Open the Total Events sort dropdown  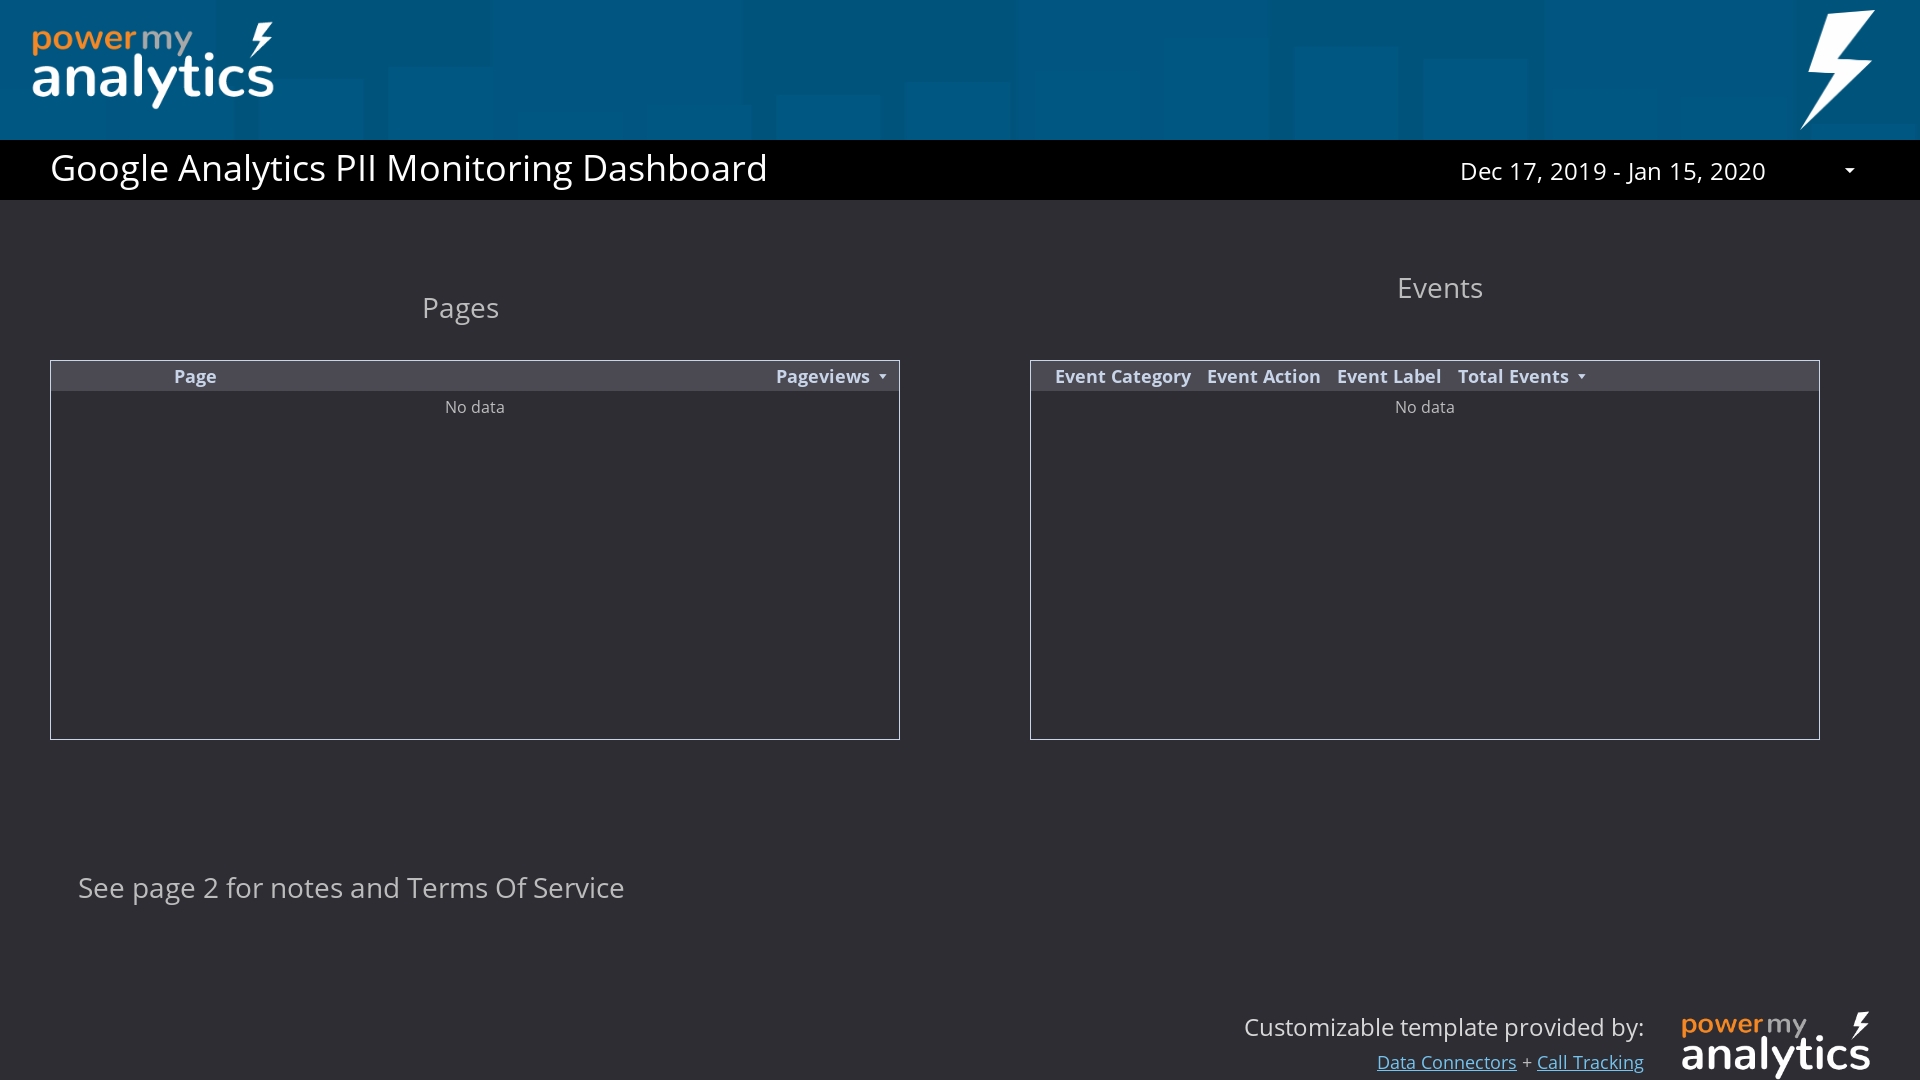tap(1580, 377)
